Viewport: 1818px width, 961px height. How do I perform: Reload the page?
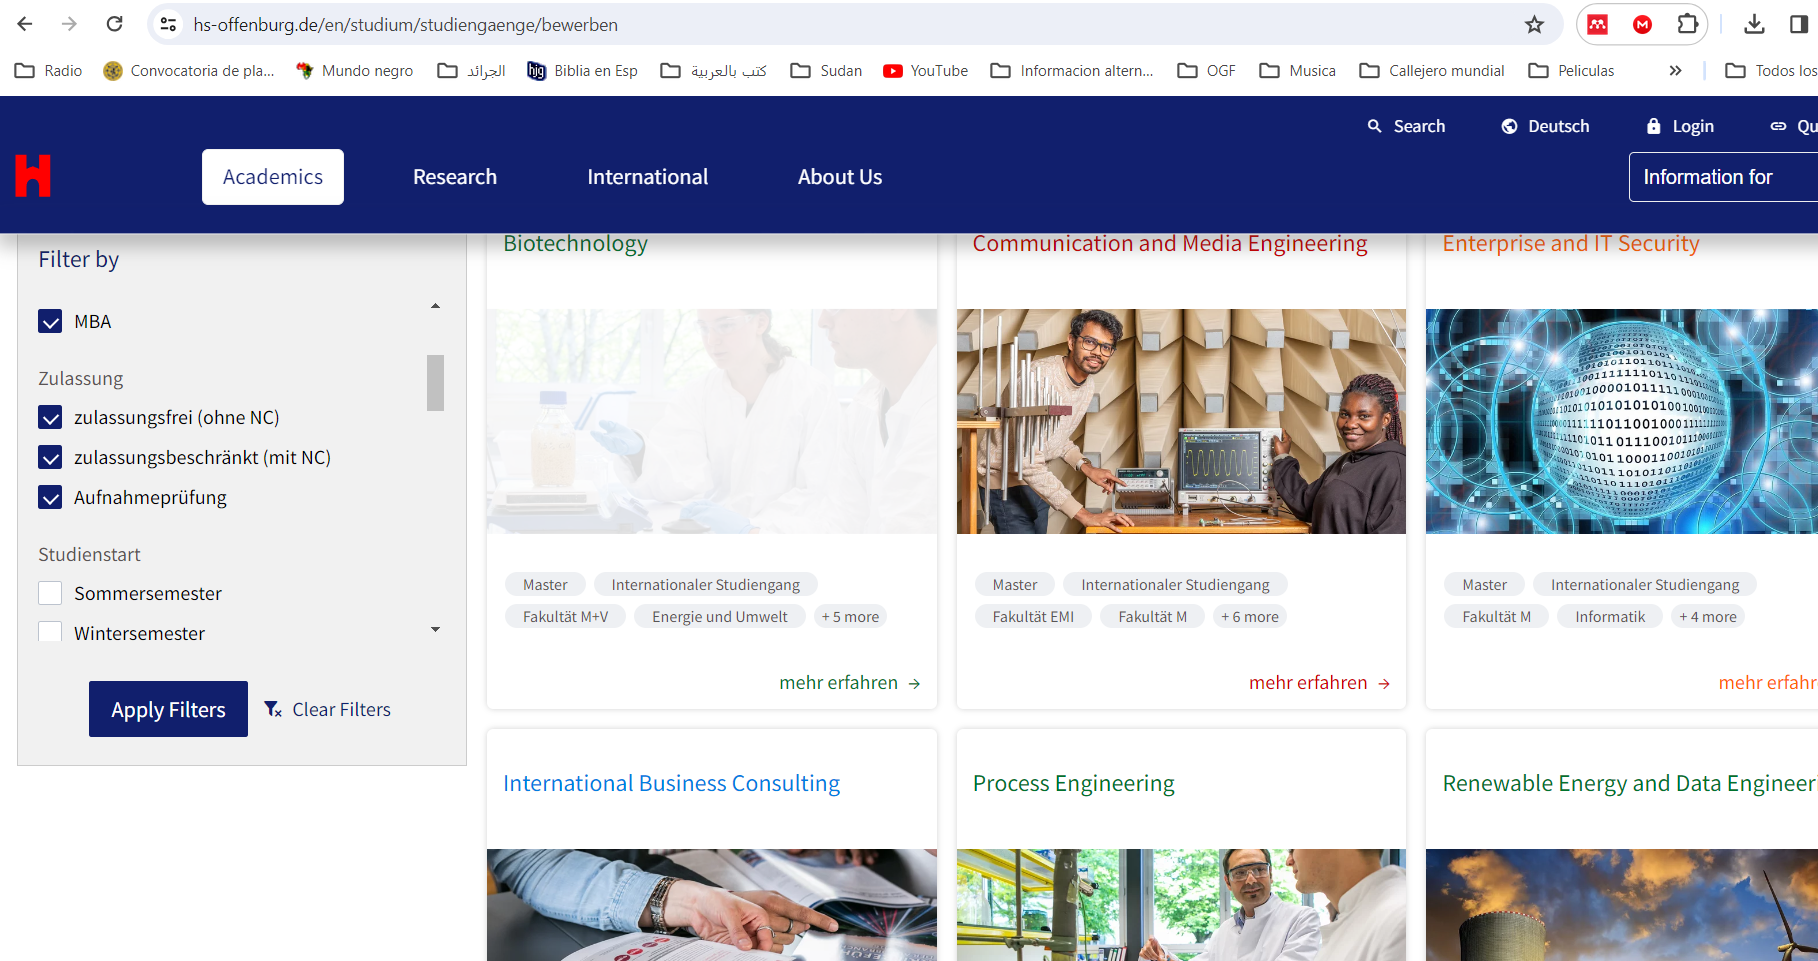115,24
